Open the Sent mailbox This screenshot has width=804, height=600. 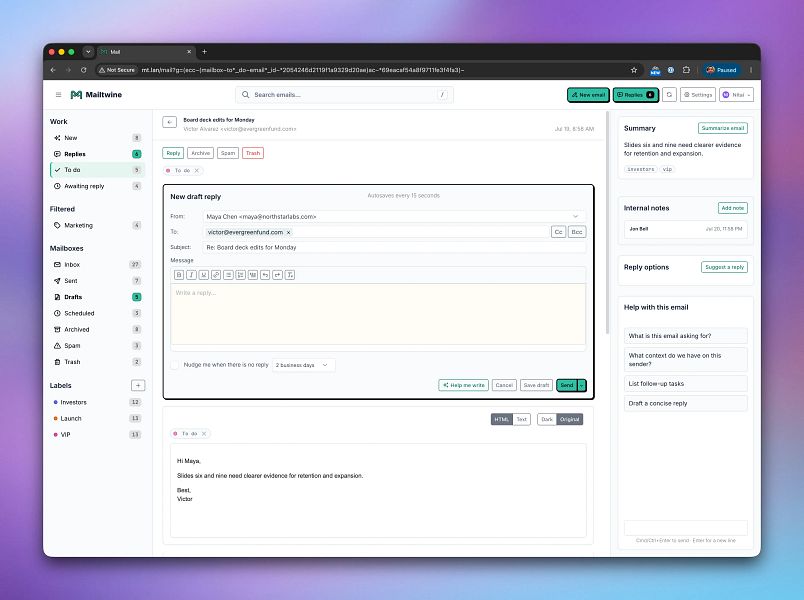97,281
